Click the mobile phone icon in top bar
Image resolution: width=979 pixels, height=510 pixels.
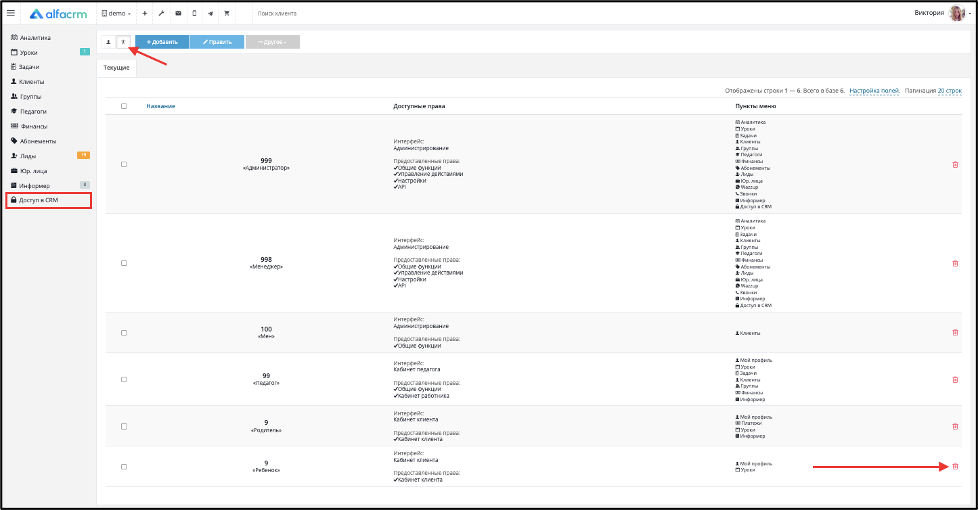(x=194, y=13)
